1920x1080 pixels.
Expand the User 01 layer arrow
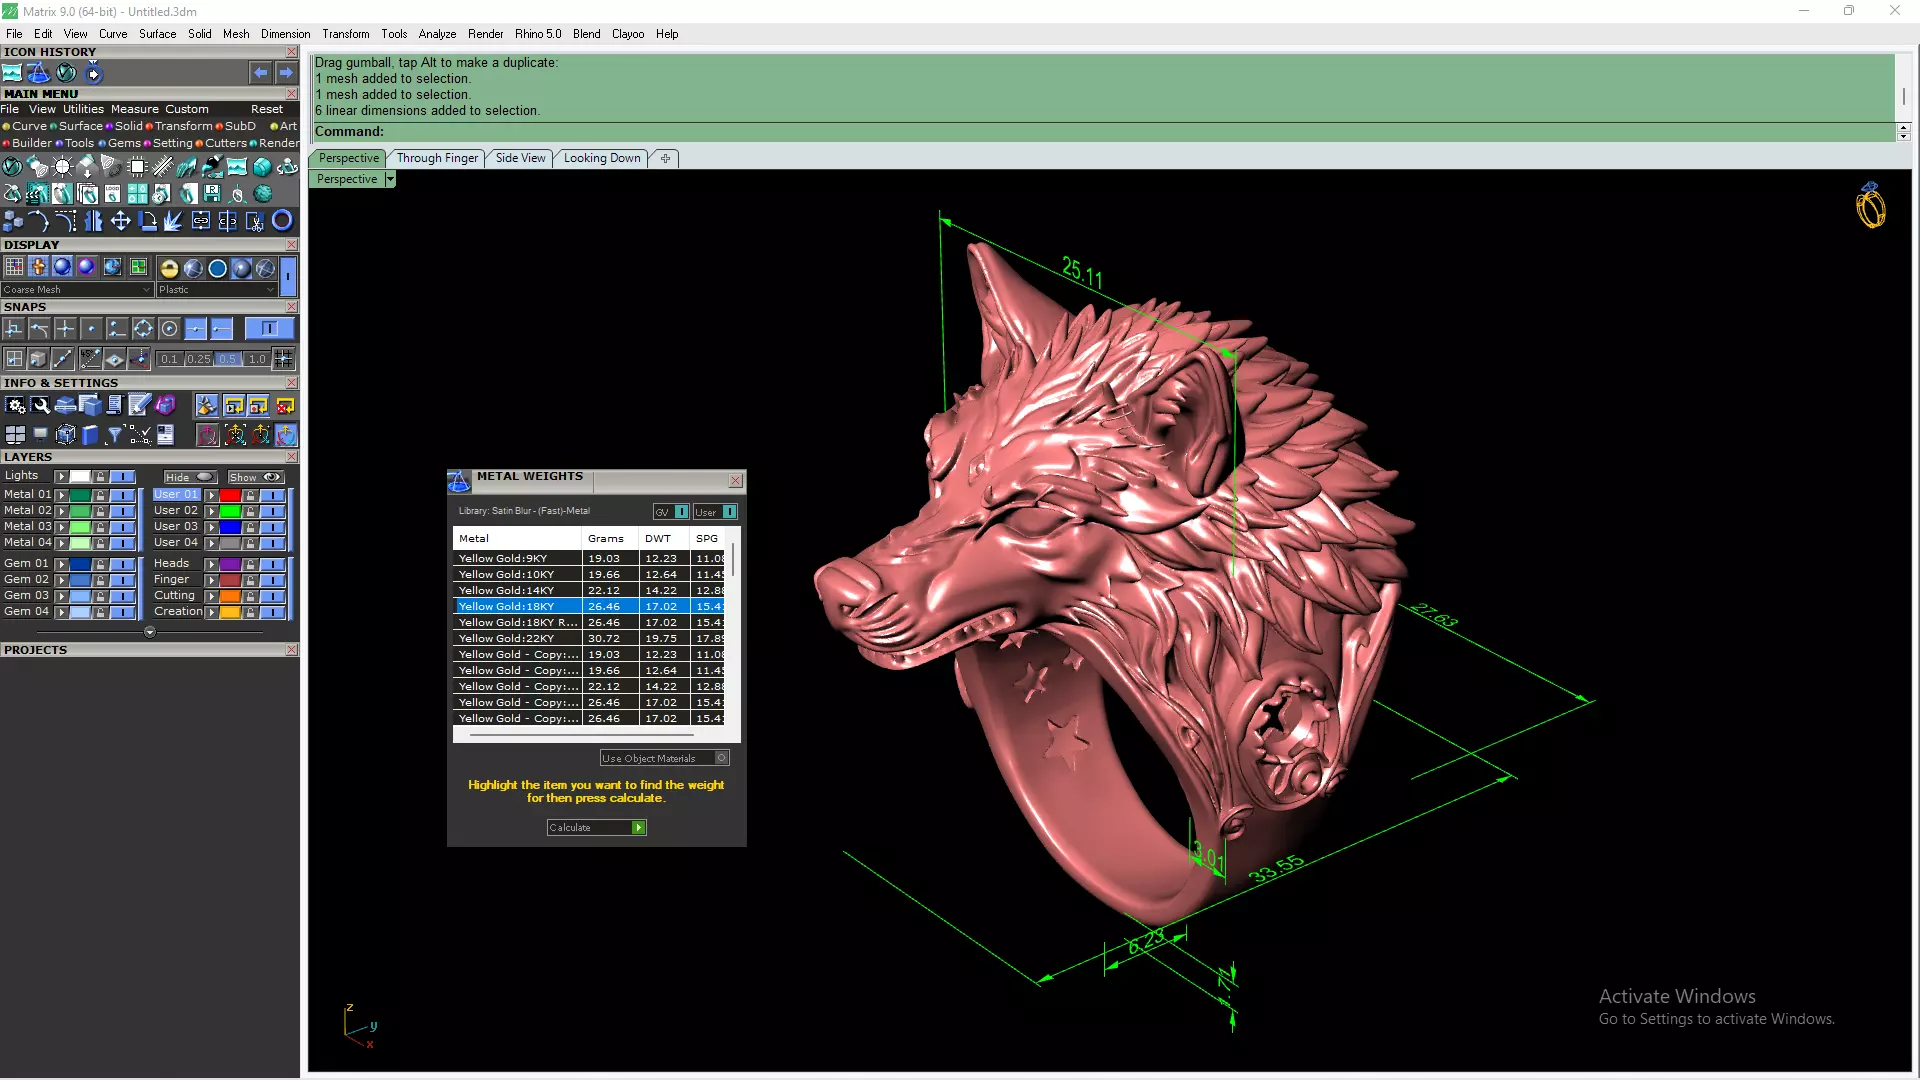[211, 495]
